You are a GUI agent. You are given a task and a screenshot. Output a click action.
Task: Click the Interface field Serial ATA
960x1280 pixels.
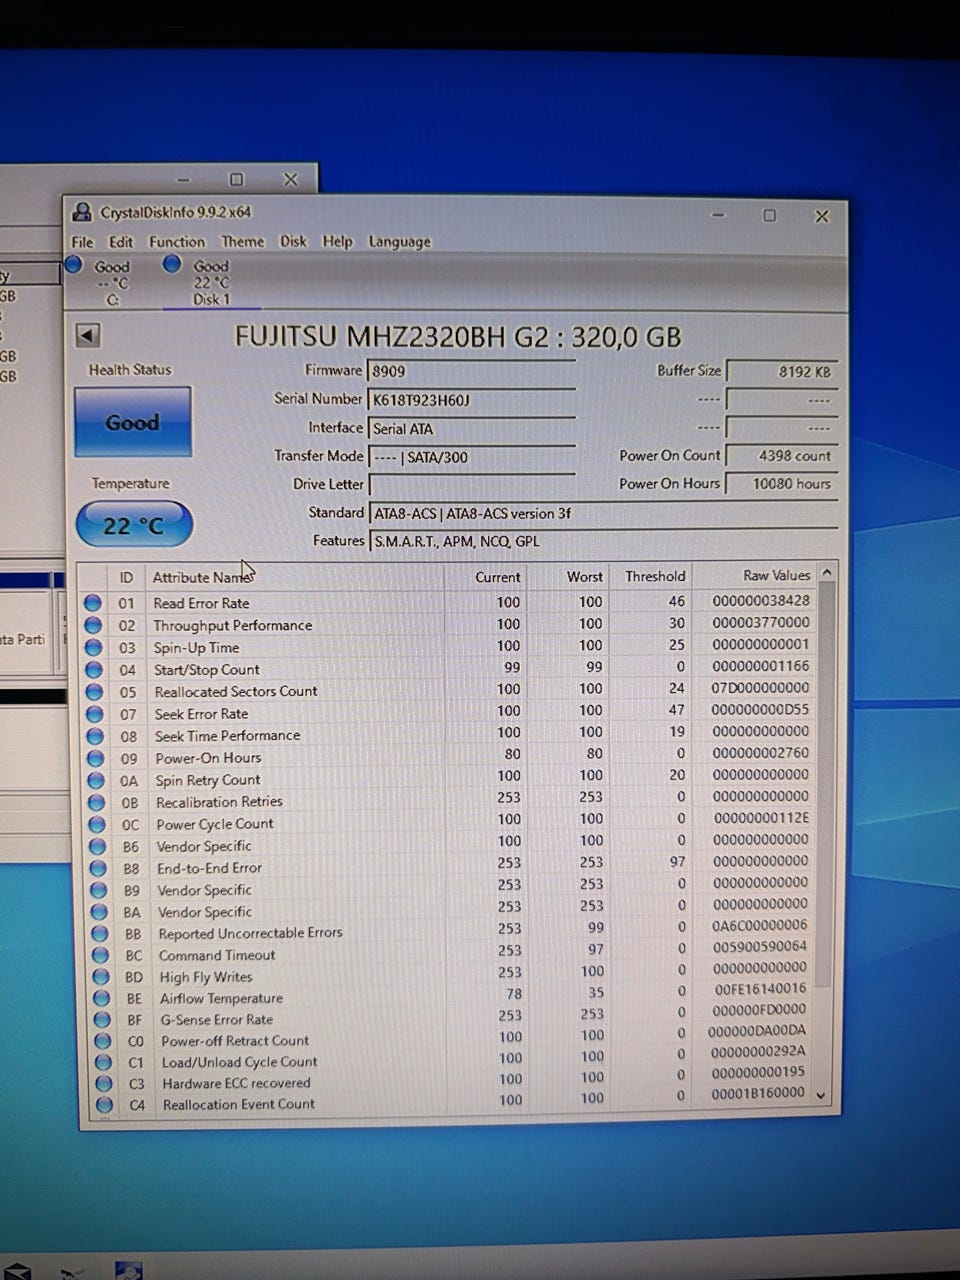[x=470, y=428]
